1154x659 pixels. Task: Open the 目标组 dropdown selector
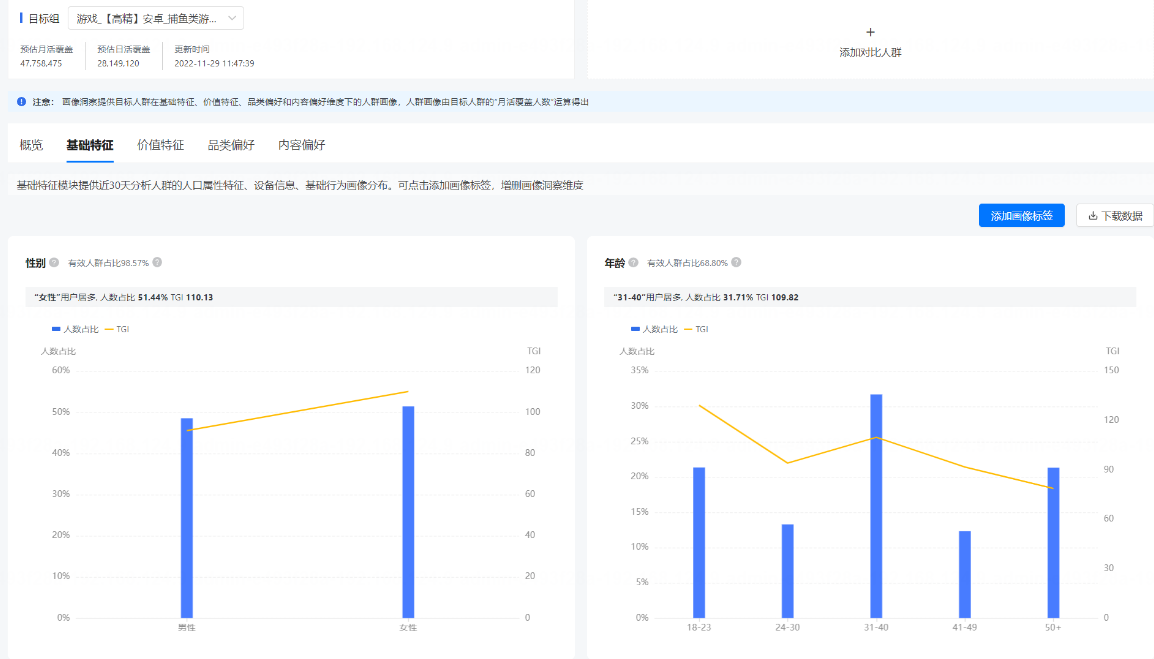[x=155, y=18]
